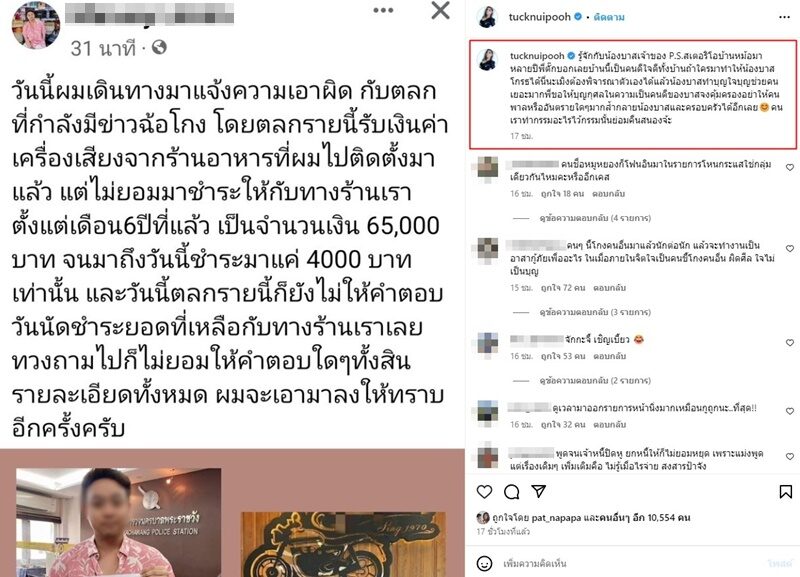Viewport: 800px width, 577px height.
Task: Open Instagram post three-dot options menu
Action: (784, 17)
